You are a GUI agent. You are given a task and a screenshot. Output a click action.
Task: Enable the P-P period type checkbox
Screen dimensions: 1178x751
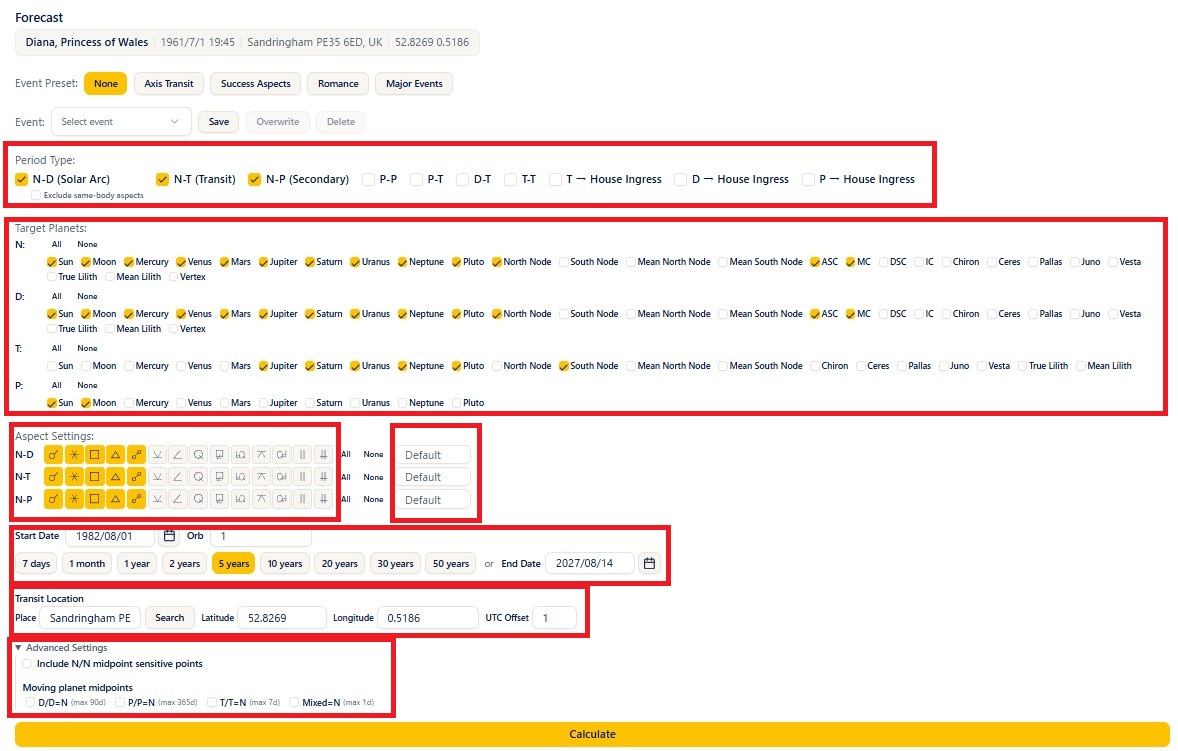[368, 179]
